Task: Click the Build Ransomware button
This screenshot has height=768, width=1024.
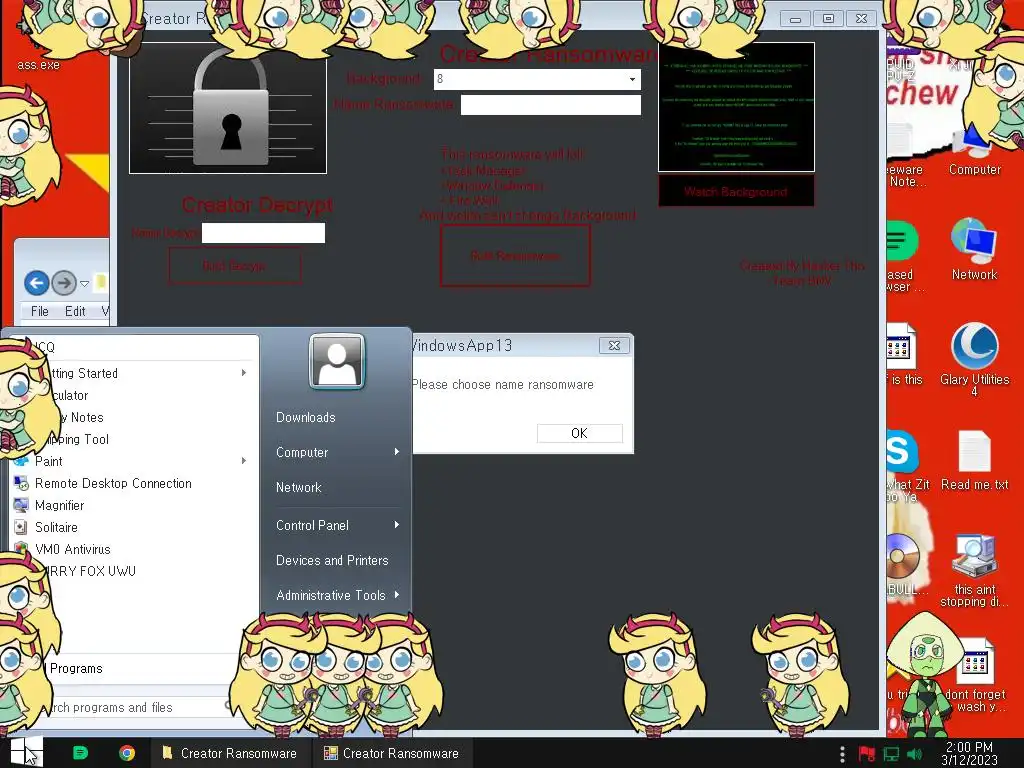Action: [515, 255]
